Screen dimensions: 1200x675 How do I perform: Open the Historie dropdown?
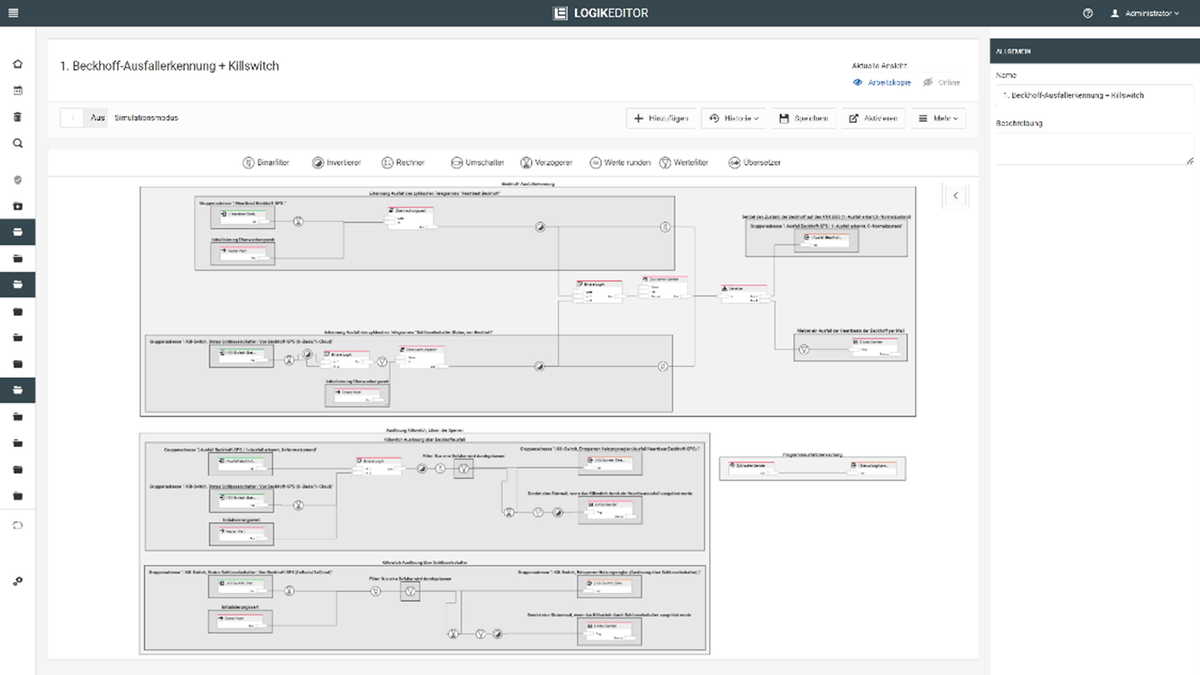click(x=733, y=118)
